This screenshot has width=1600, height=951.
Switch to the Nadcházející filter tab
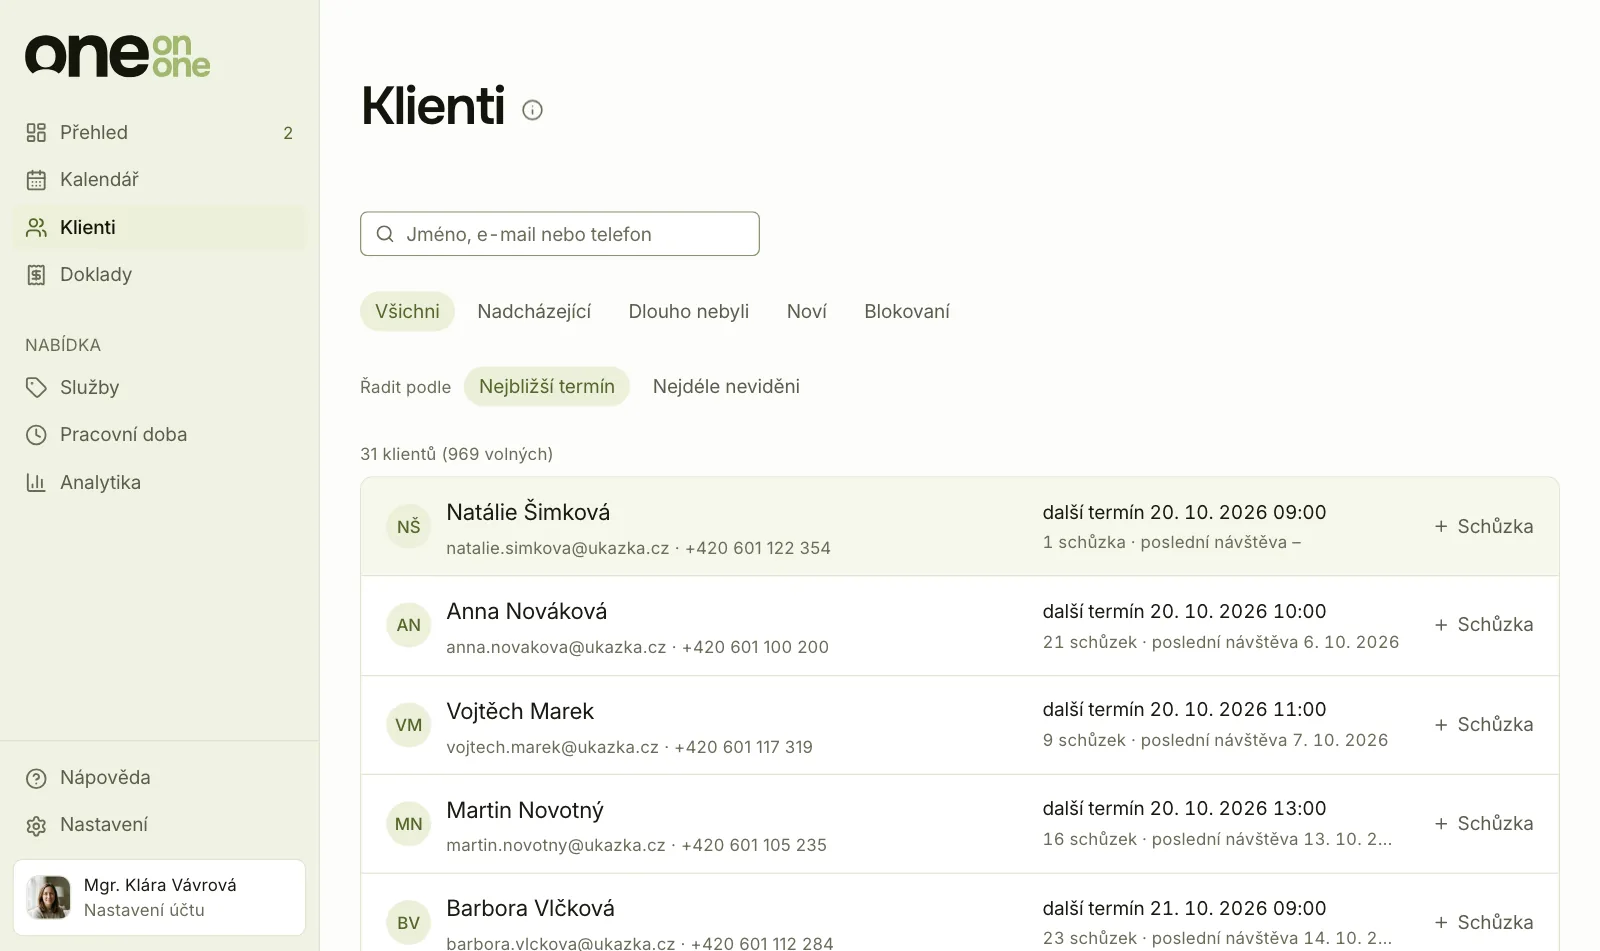pos(534,312)
